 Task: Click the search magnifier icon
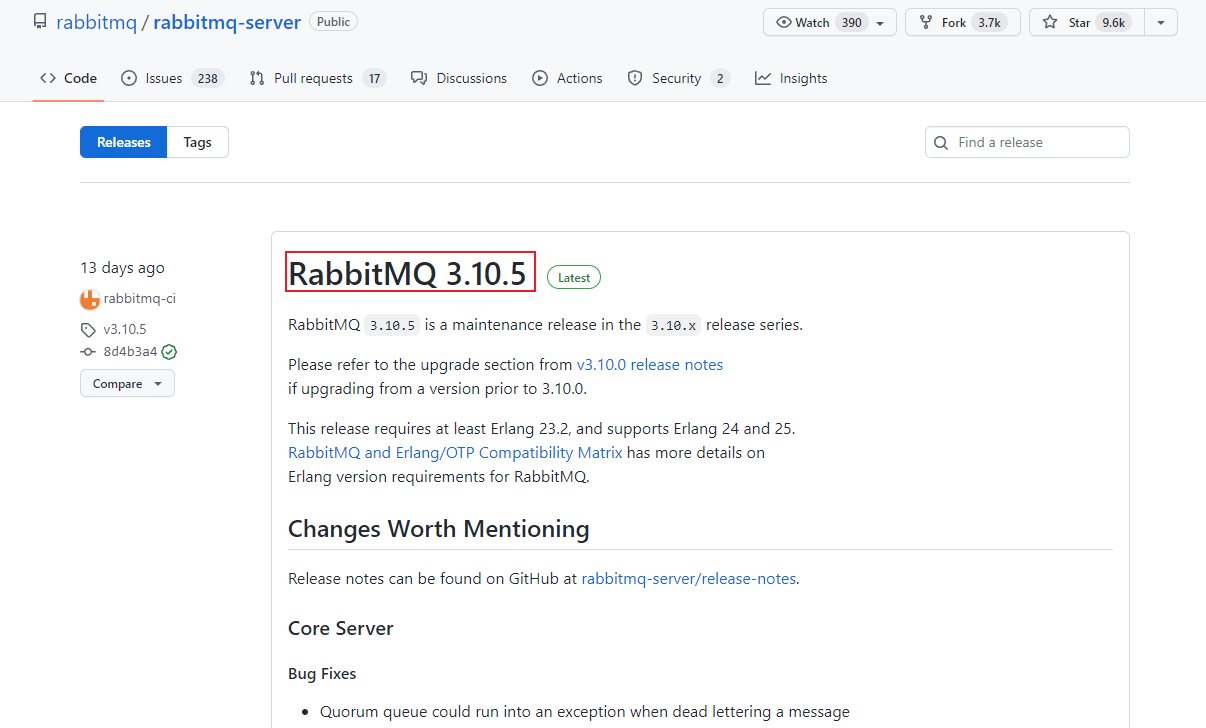point(941,143)
